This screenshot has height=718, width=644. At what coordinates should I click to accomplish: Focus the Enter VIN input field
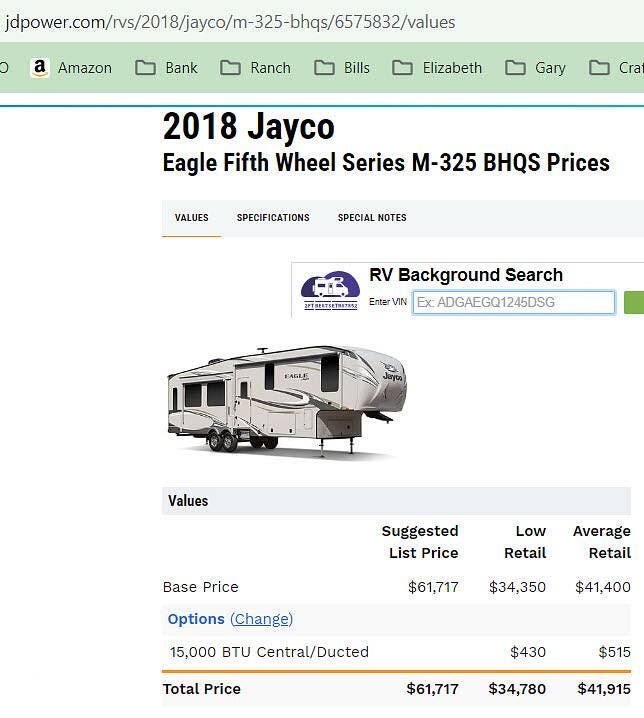(x=513, y=302)
